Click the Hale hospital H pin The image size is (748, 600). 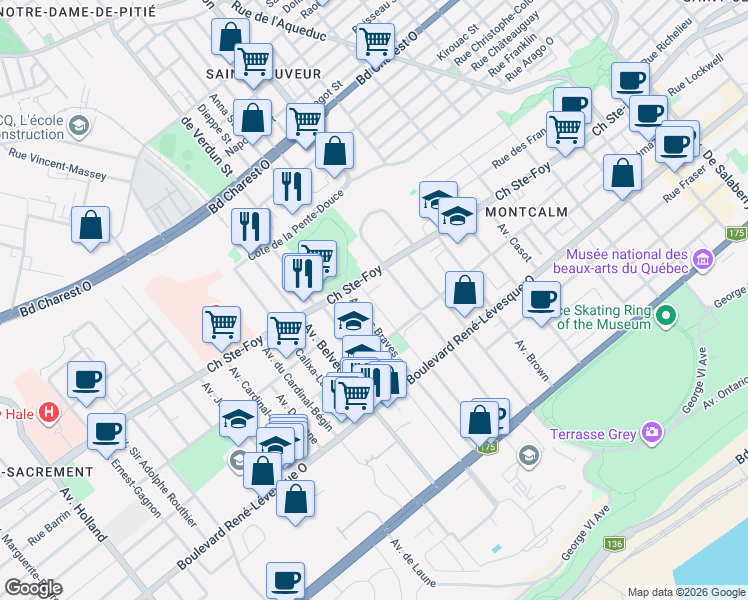click(x=49, y=412)
